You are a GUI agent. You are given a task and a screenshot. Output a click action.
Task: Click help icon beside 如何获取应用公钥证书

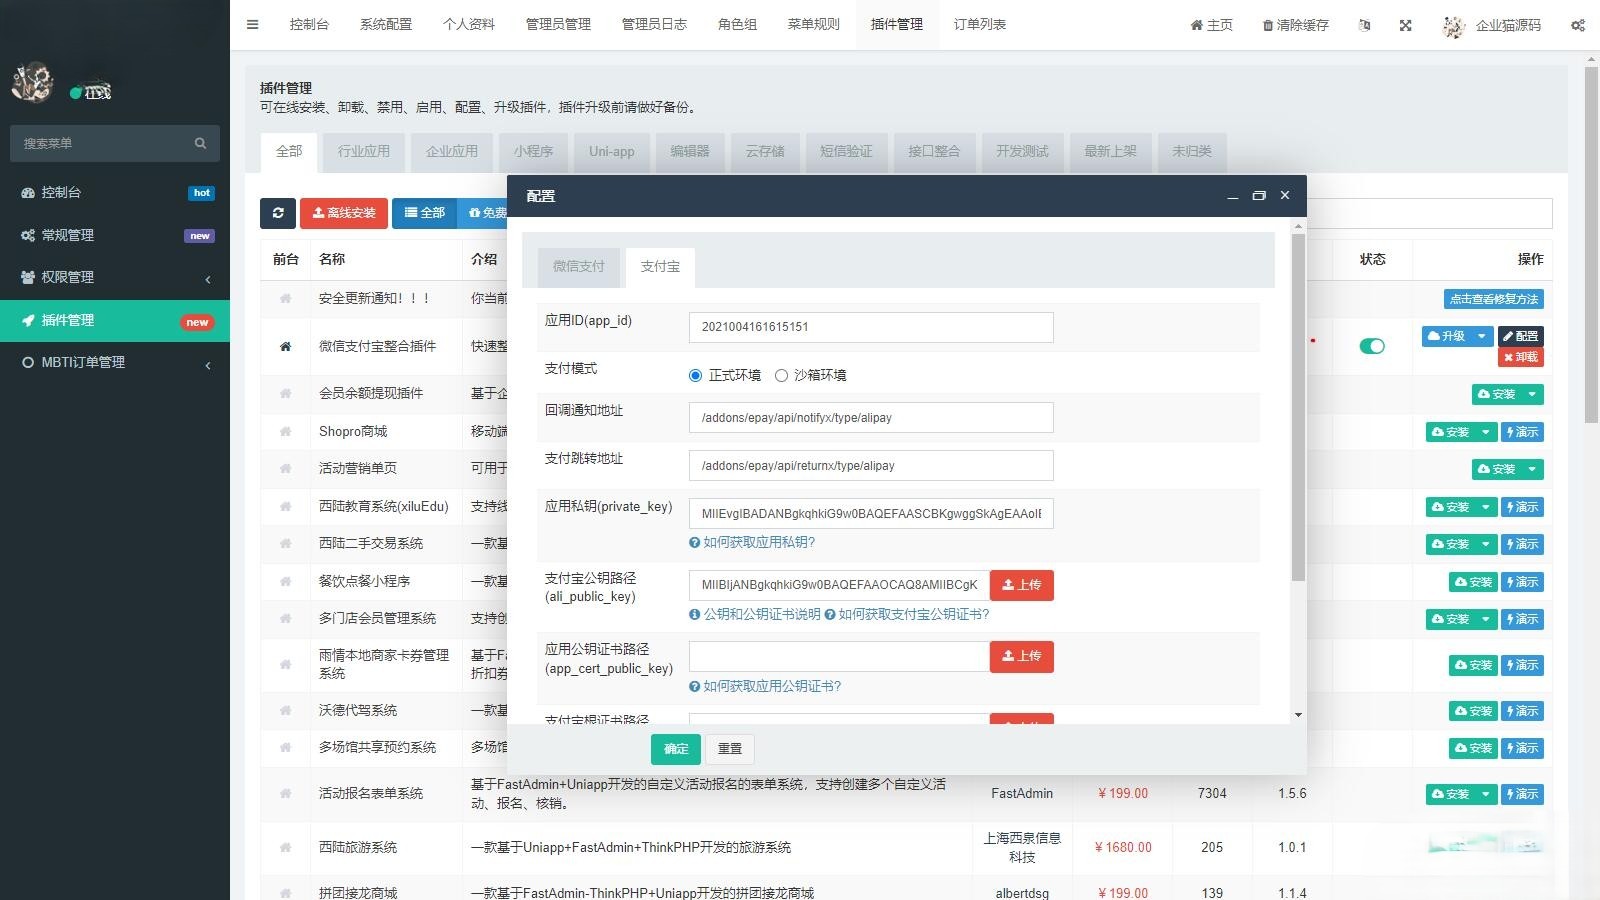(694, 686)
